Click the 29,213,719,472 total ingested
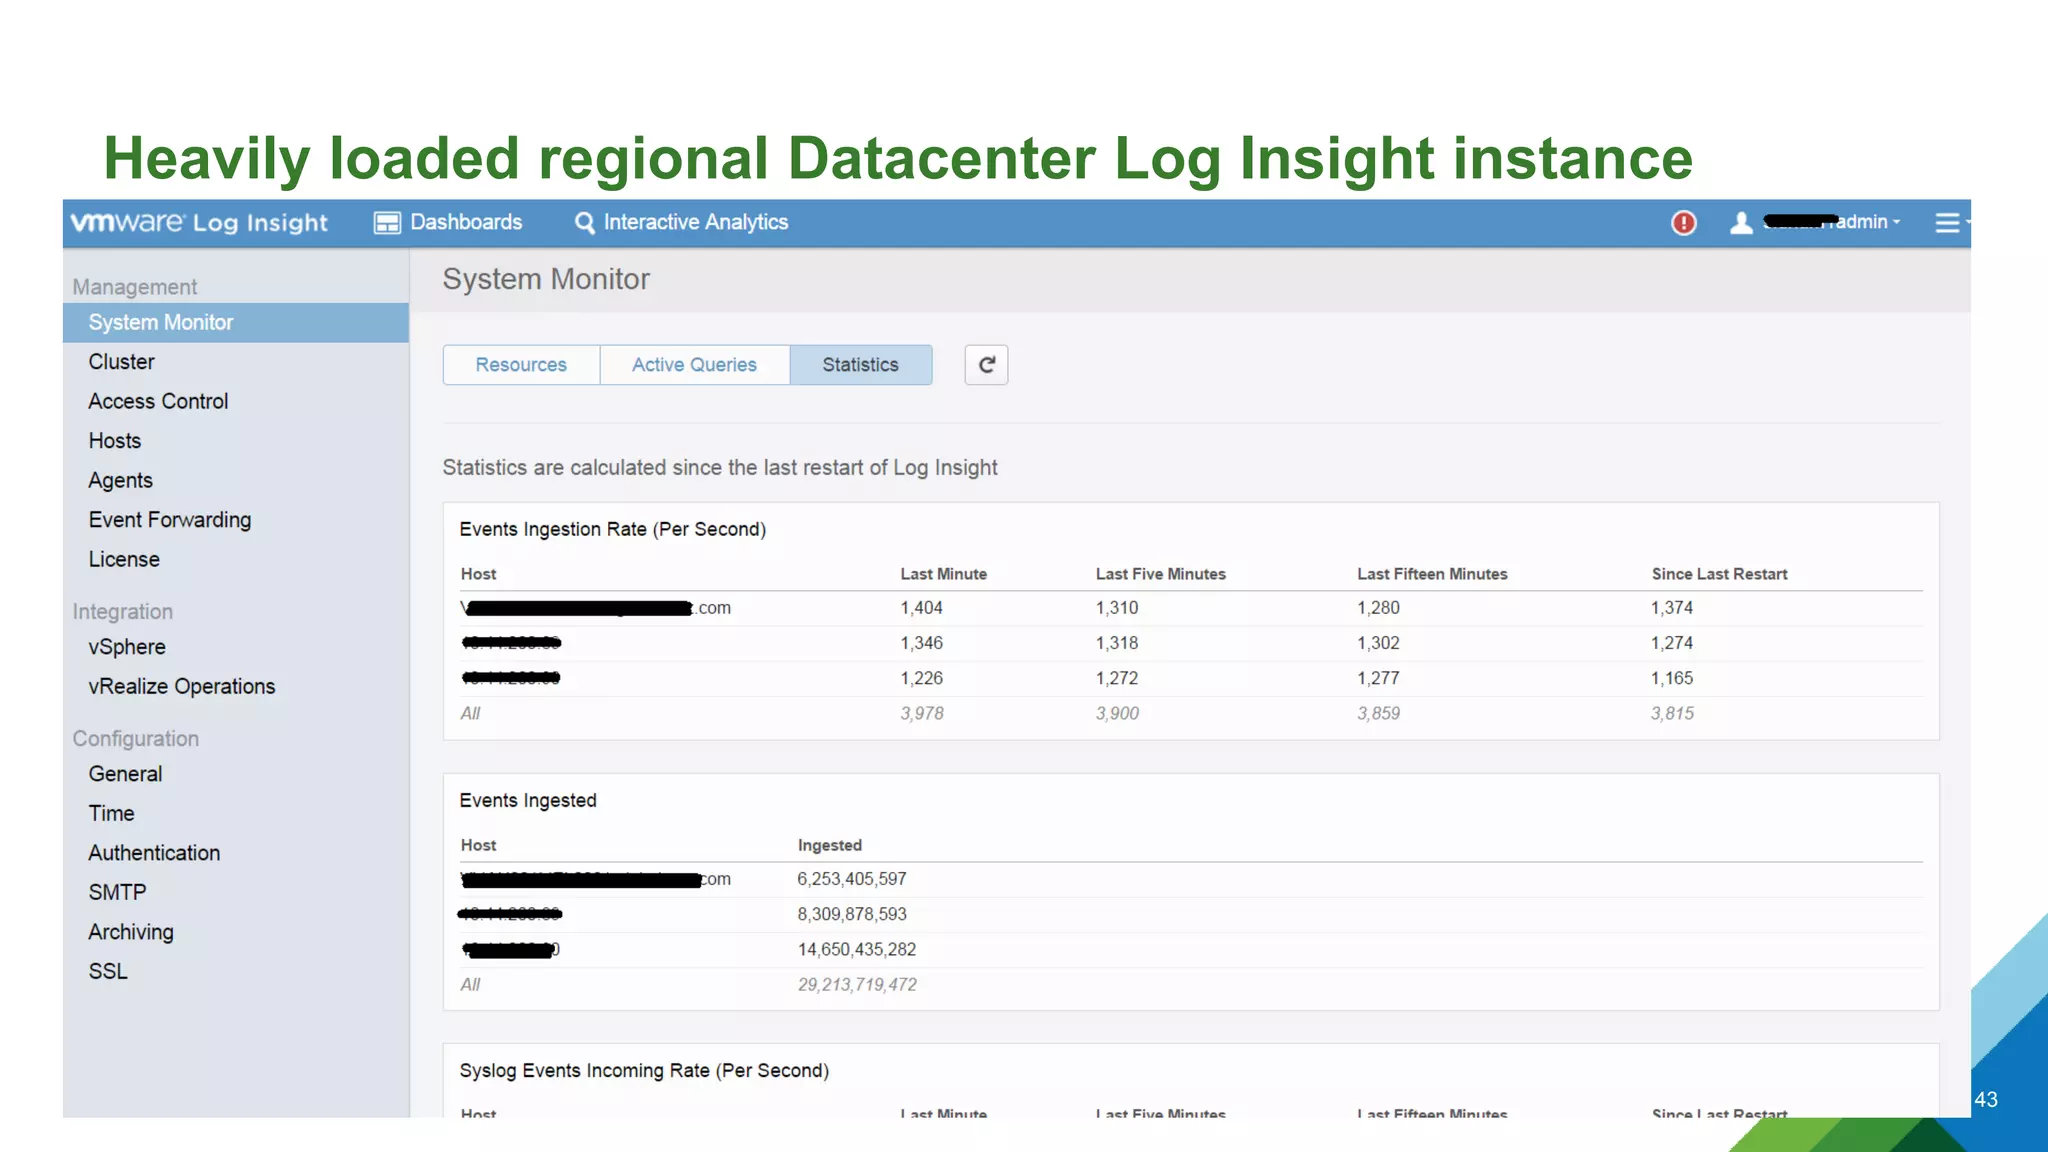The width and height of the screenshot is (2048, 1152). [857, 984]
